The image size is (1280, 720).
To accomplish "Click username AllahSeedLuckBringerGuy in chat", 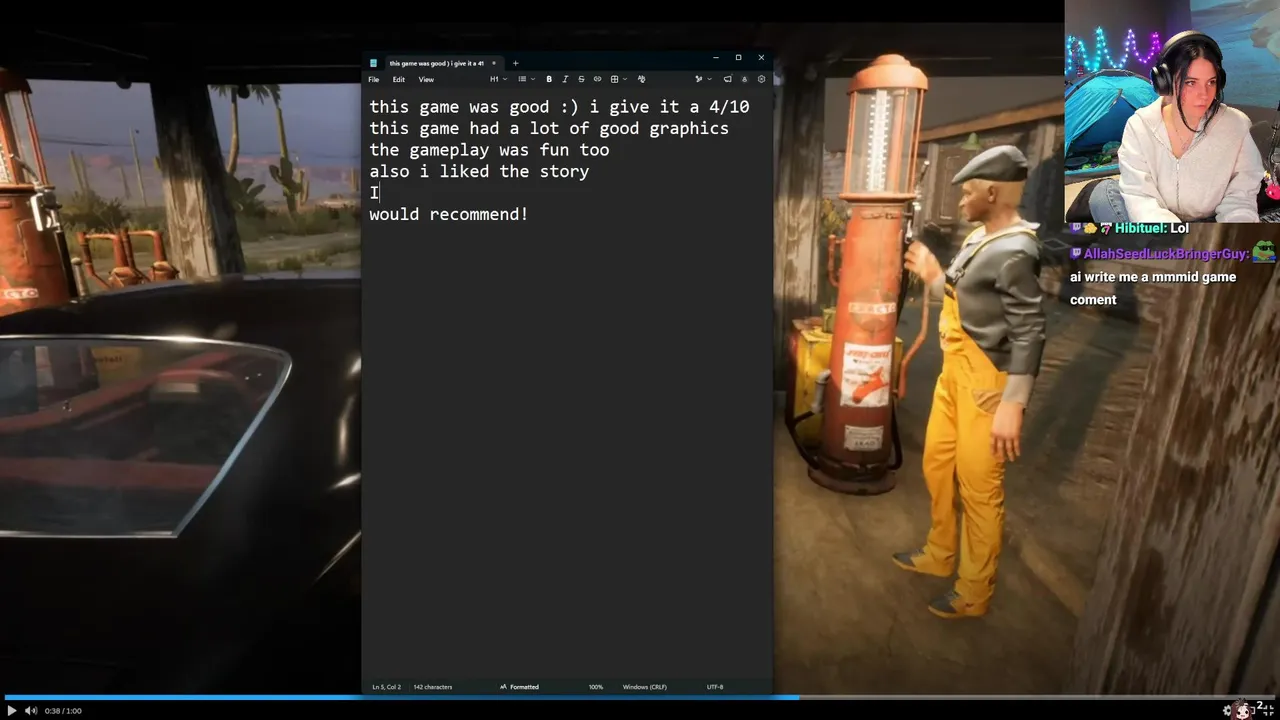I will click(1165, 254).
